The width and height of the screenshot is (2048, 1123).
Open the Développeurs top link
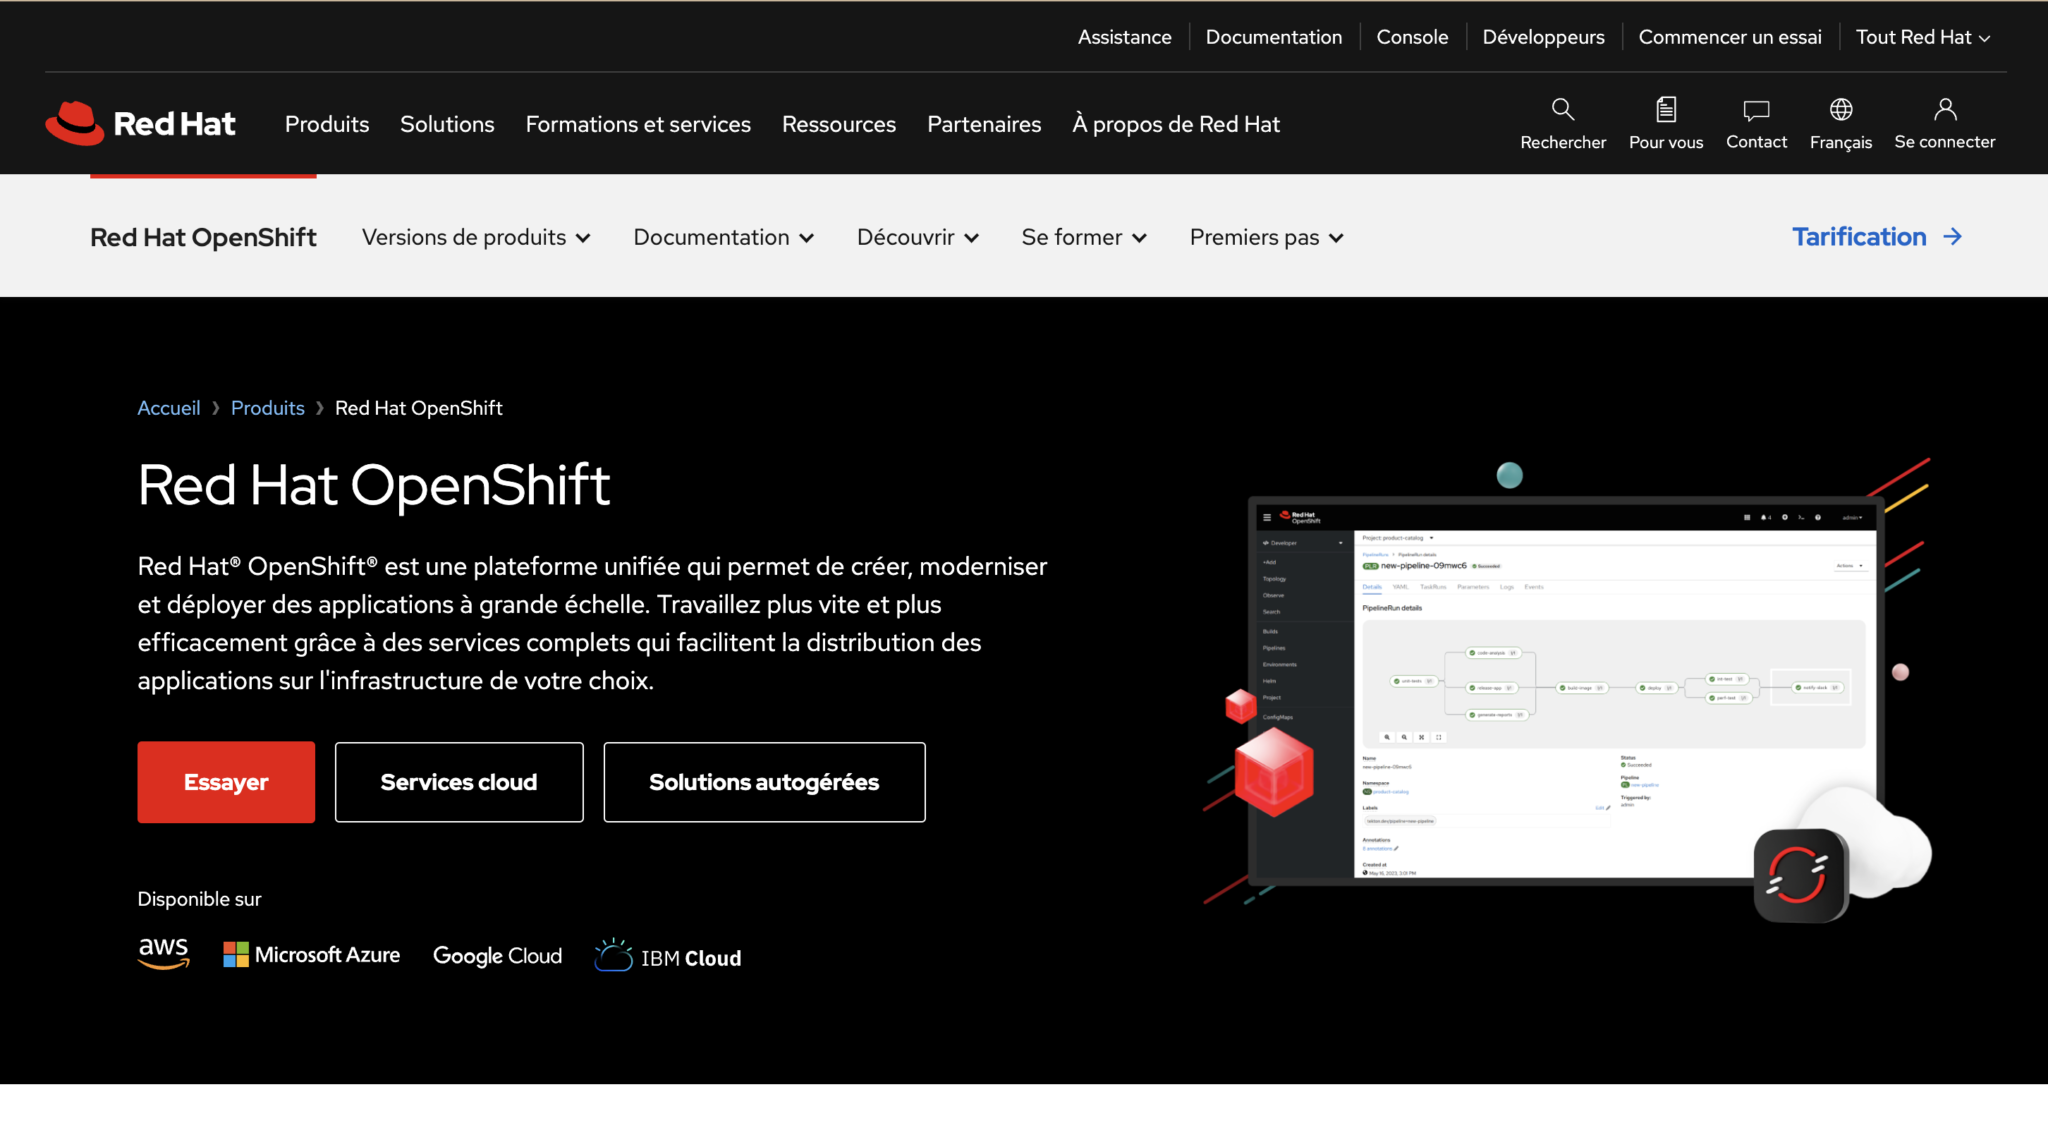1543,37
